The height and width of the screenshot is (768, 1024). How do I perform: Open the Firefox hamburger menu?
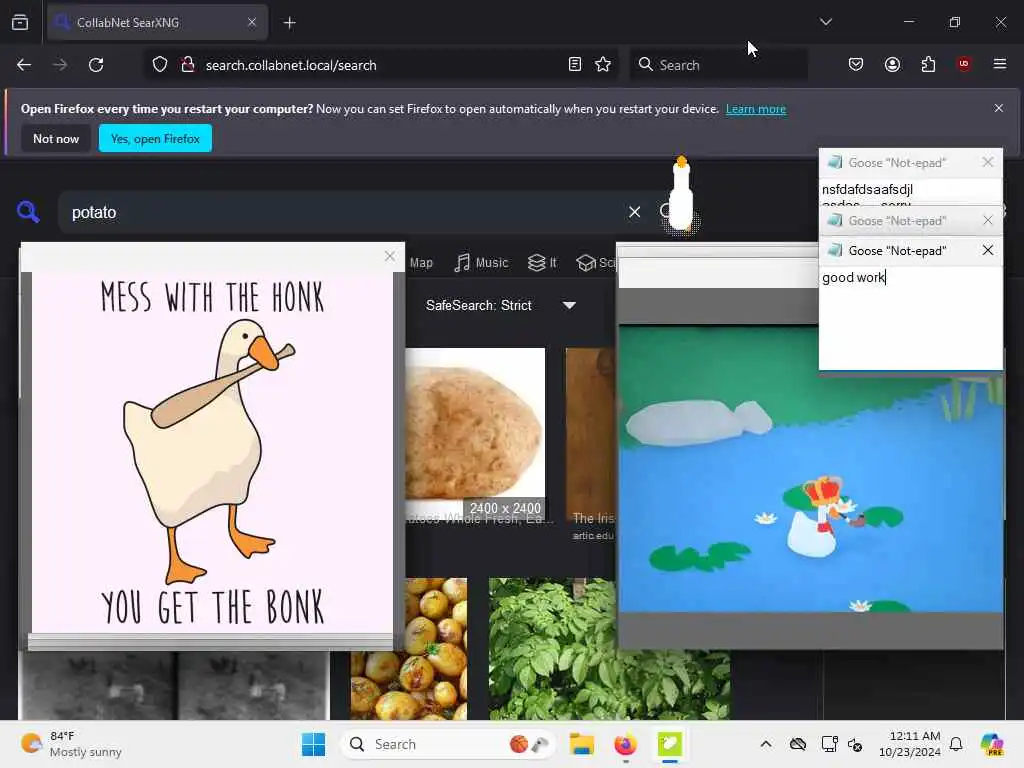point(999,64)
